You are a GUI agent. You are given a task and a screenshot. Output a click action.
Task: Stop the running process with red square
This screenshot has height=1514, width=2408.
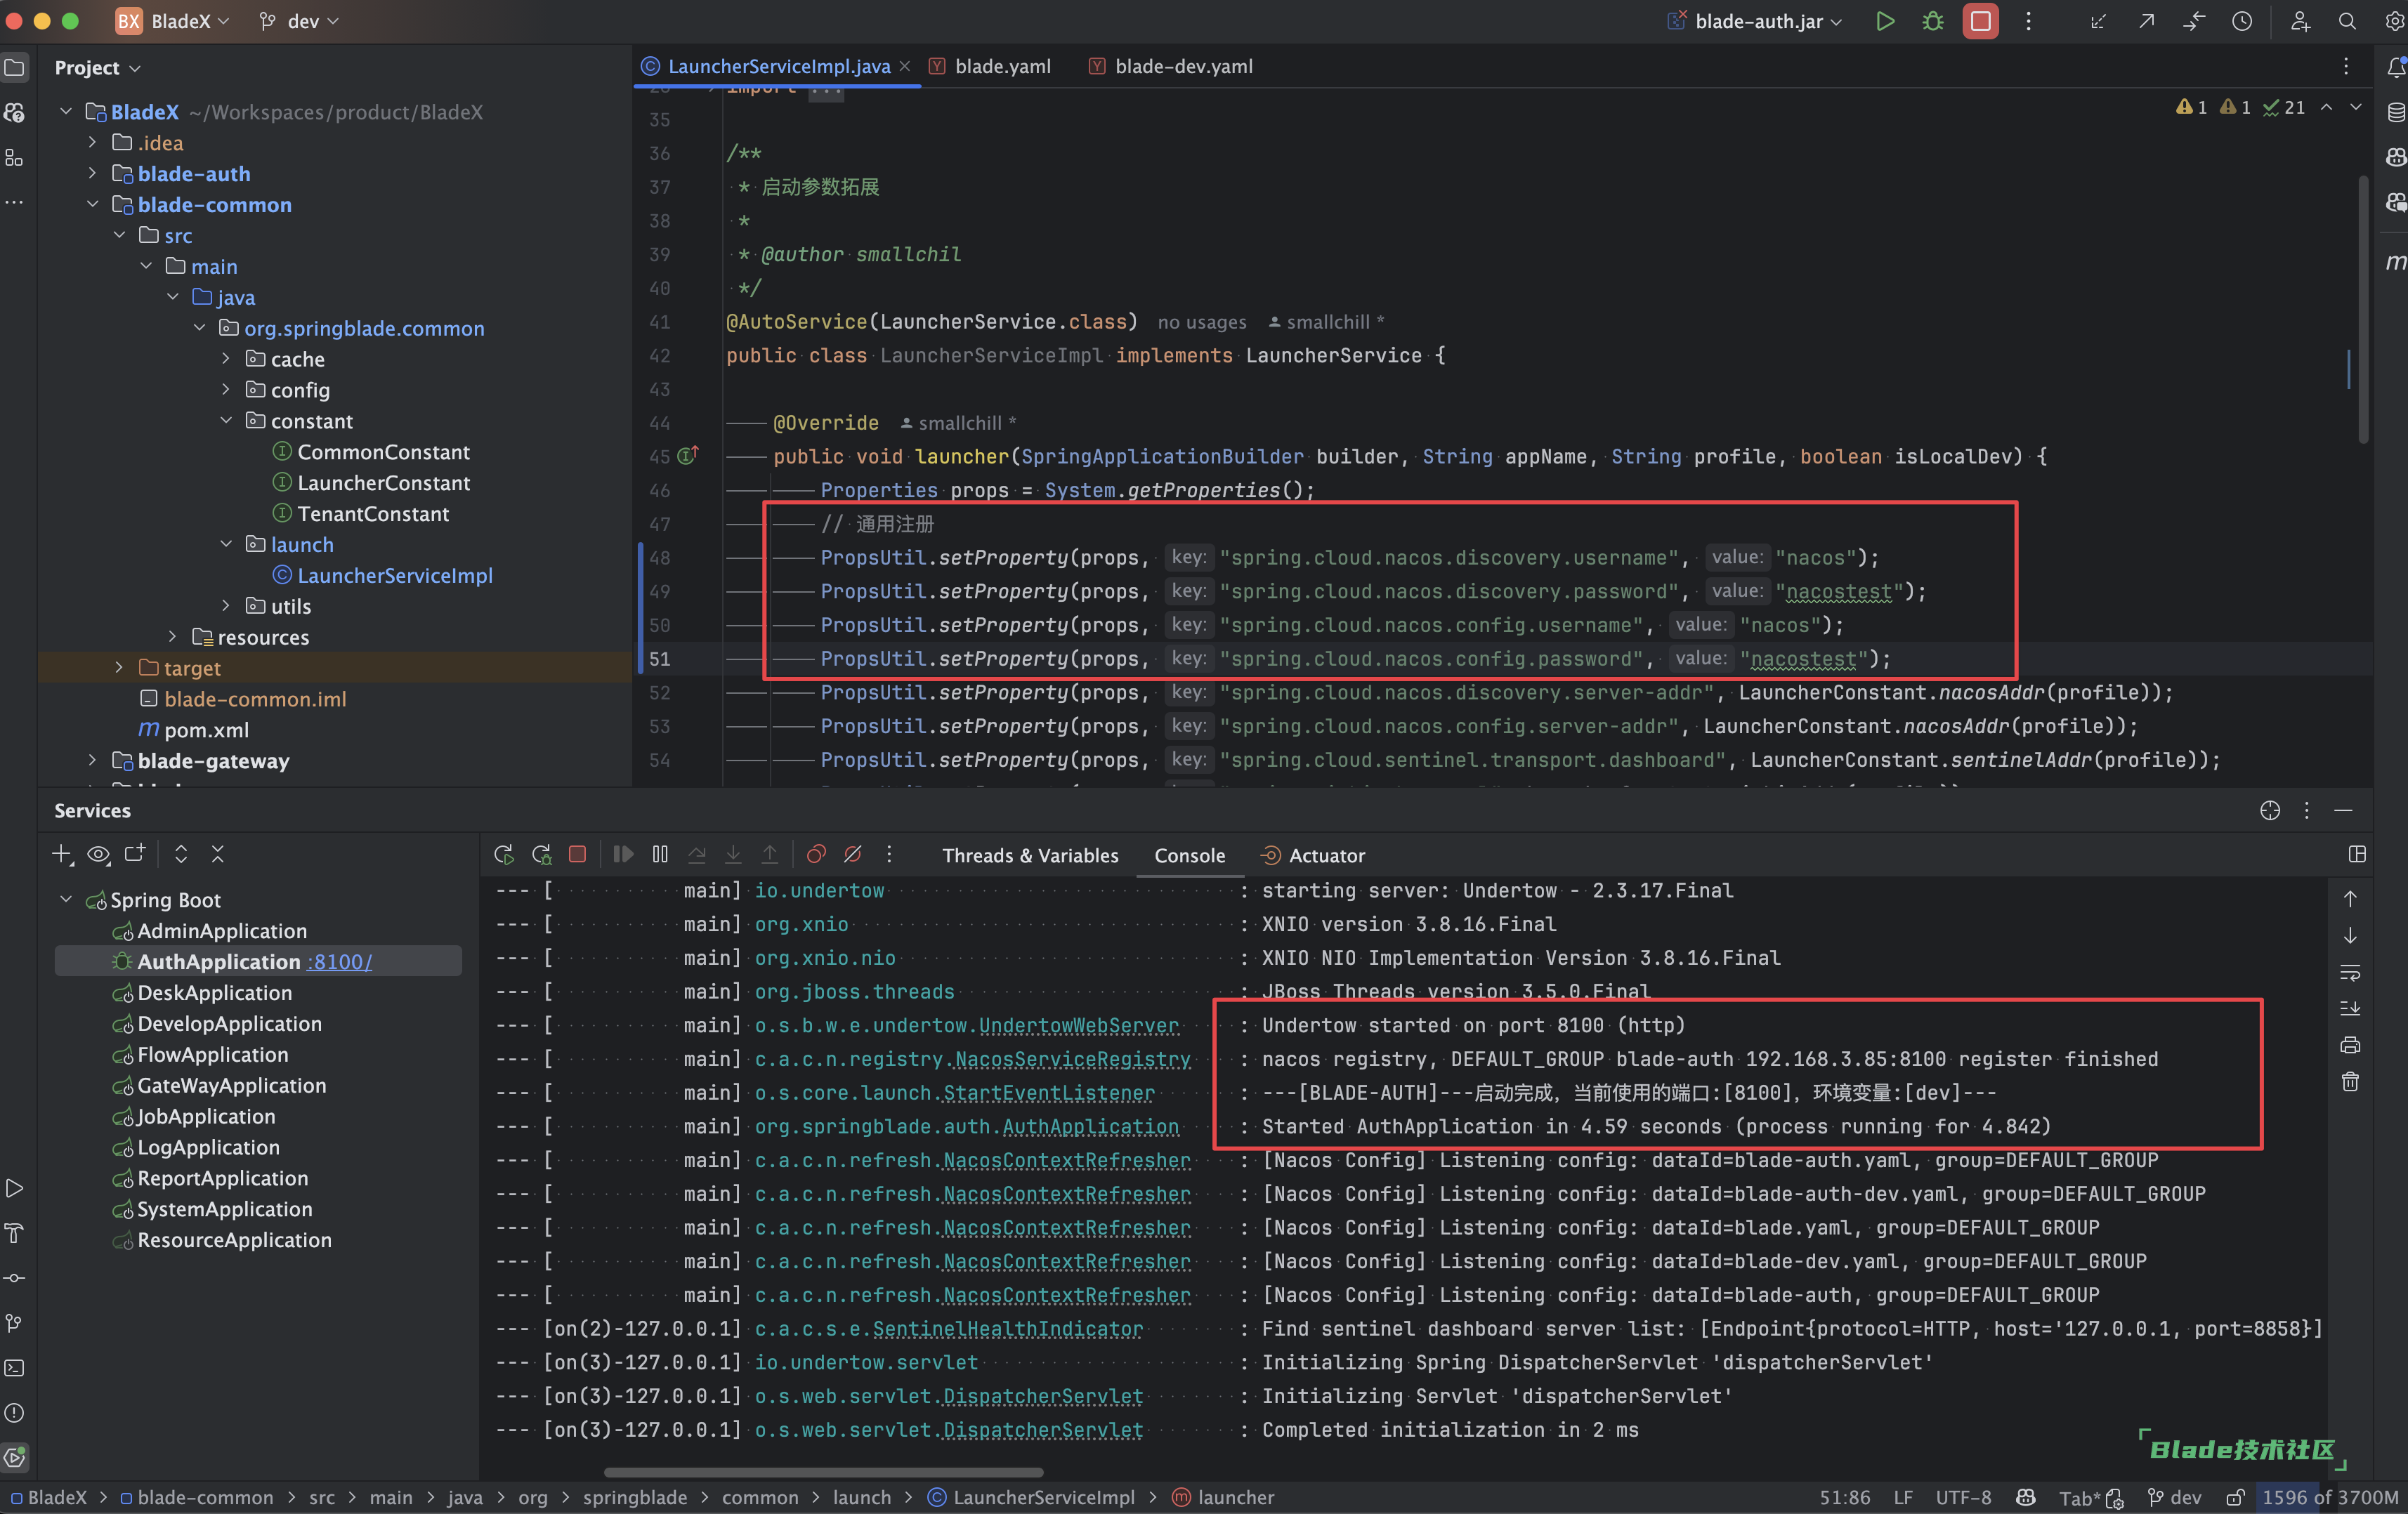[1980, 21]
